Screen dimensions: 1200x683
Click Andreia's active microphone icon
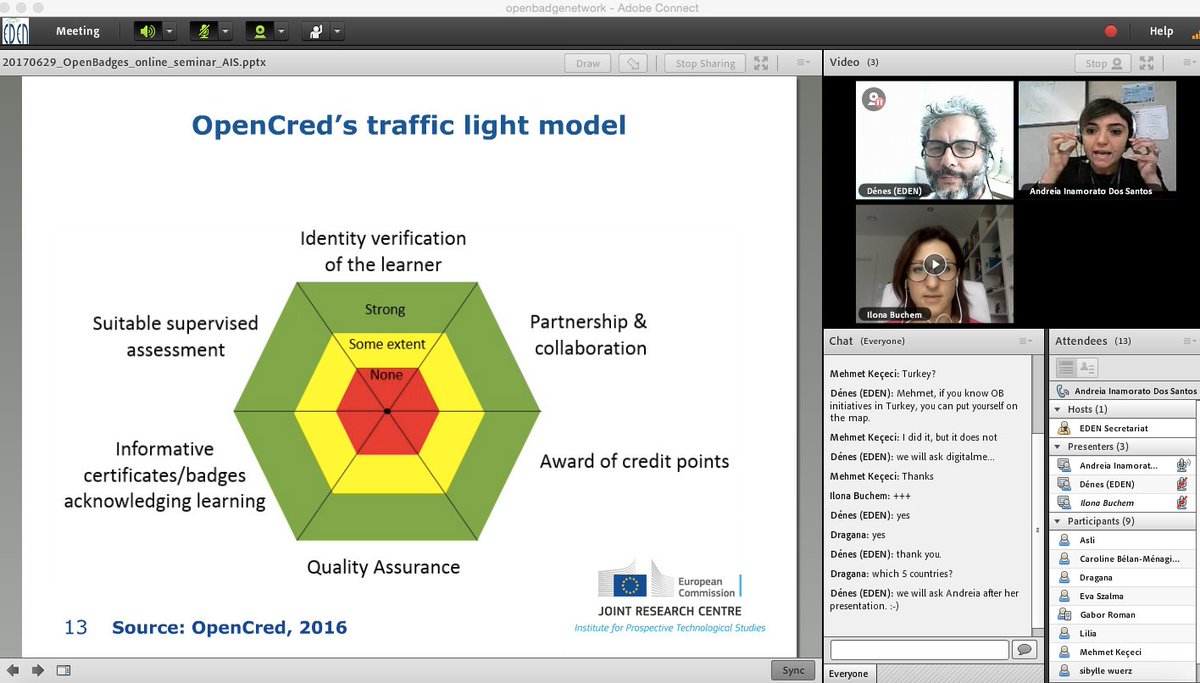(1183, 465)
